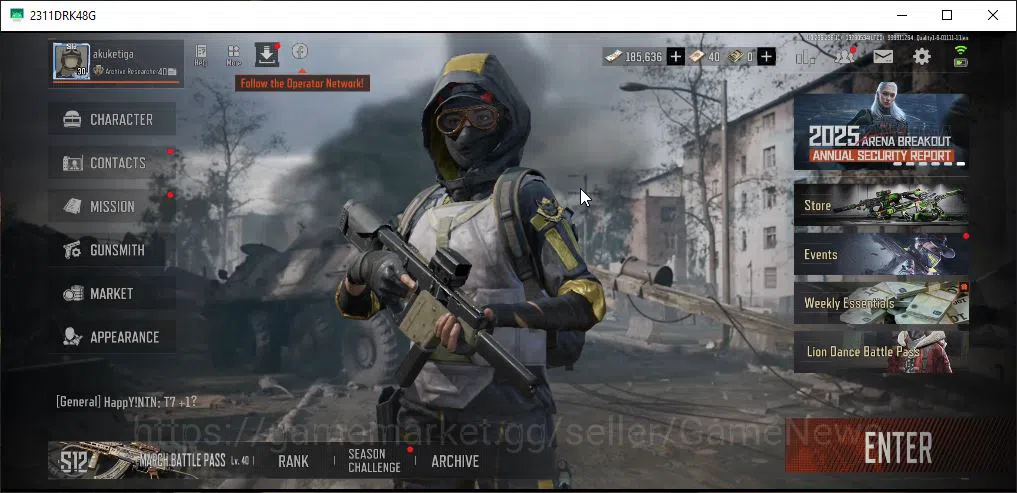Viewport: 1017px width, 493px height.
Task: Click the ENTER button
Action: coord(898,448)
